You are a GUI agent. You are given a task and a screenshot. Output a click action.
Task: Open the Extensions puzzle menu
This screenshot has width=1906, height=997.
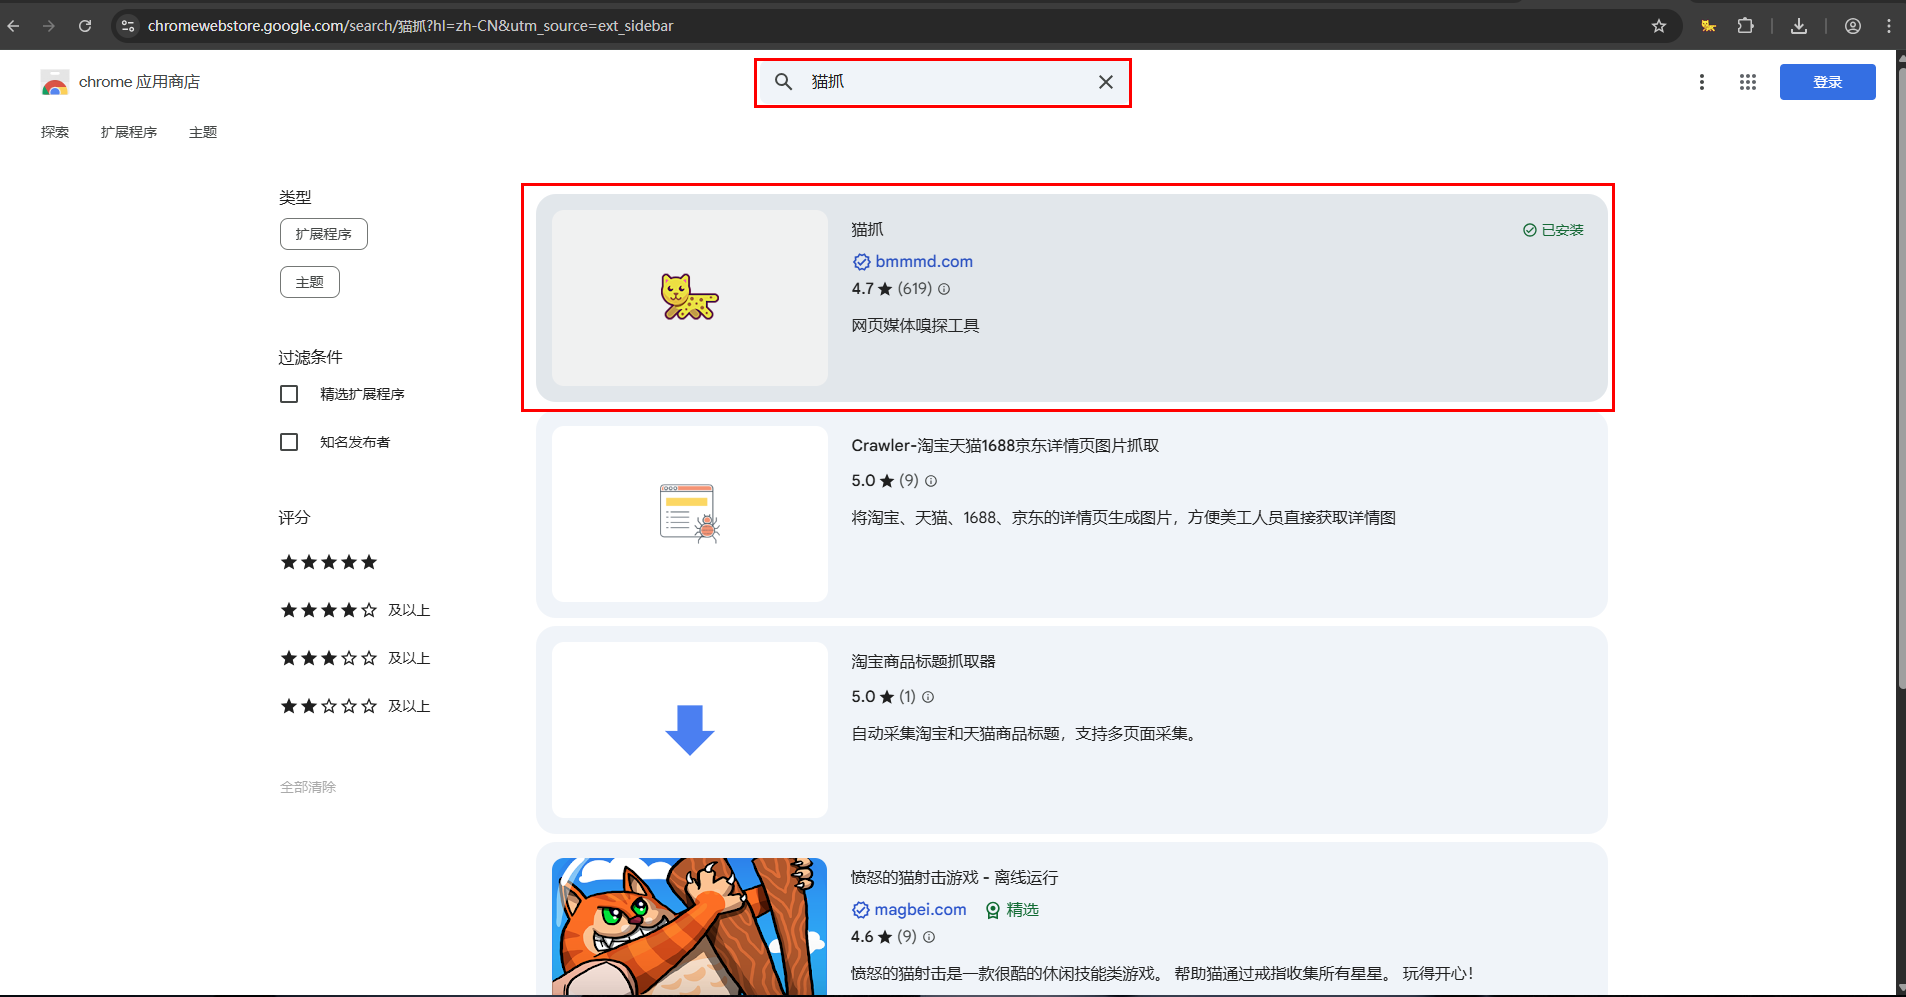1746,26
